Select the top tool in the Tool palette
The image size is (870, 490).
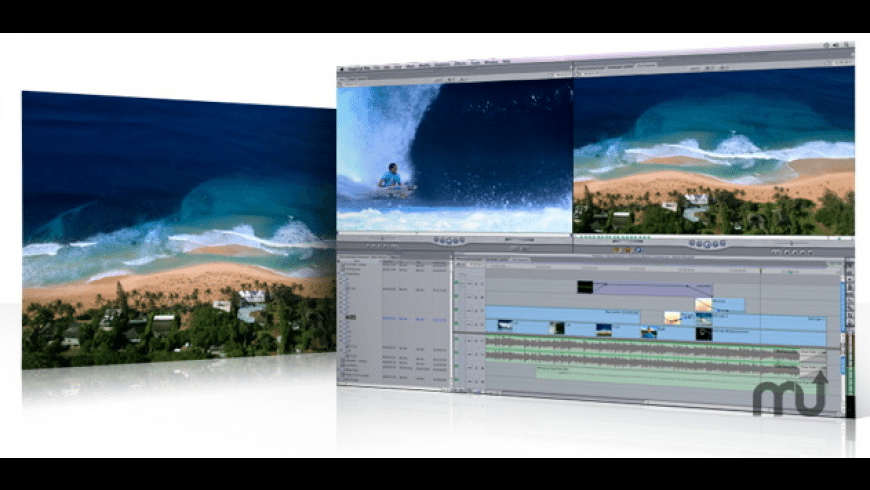pyautogui.click(x=849, y=263)
